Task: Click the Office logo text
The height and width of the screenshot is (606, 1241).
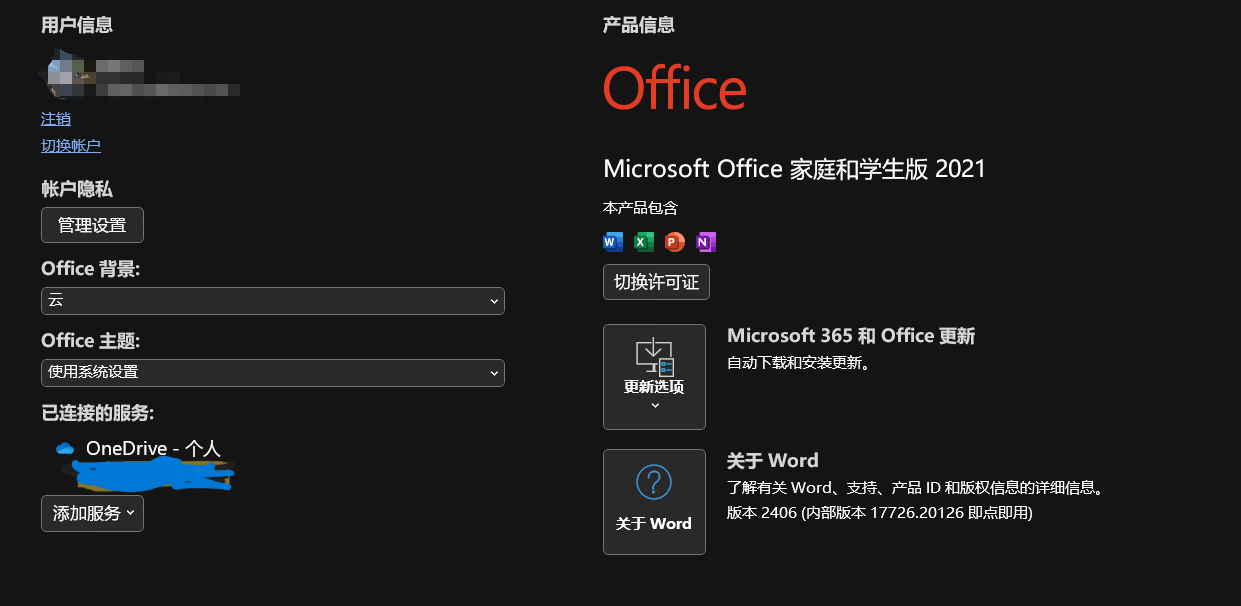Action: (675, 88)
